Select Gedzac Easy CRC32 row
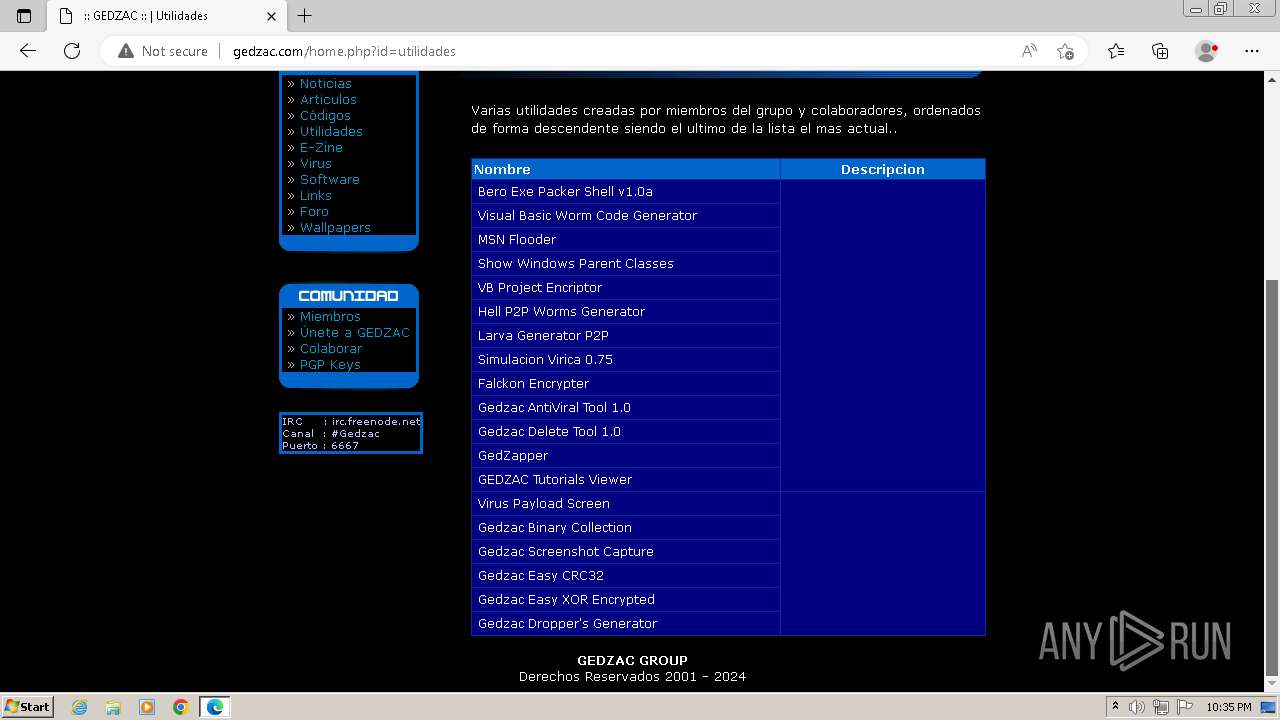The image size is (1280, 720). tap(625, 575)
